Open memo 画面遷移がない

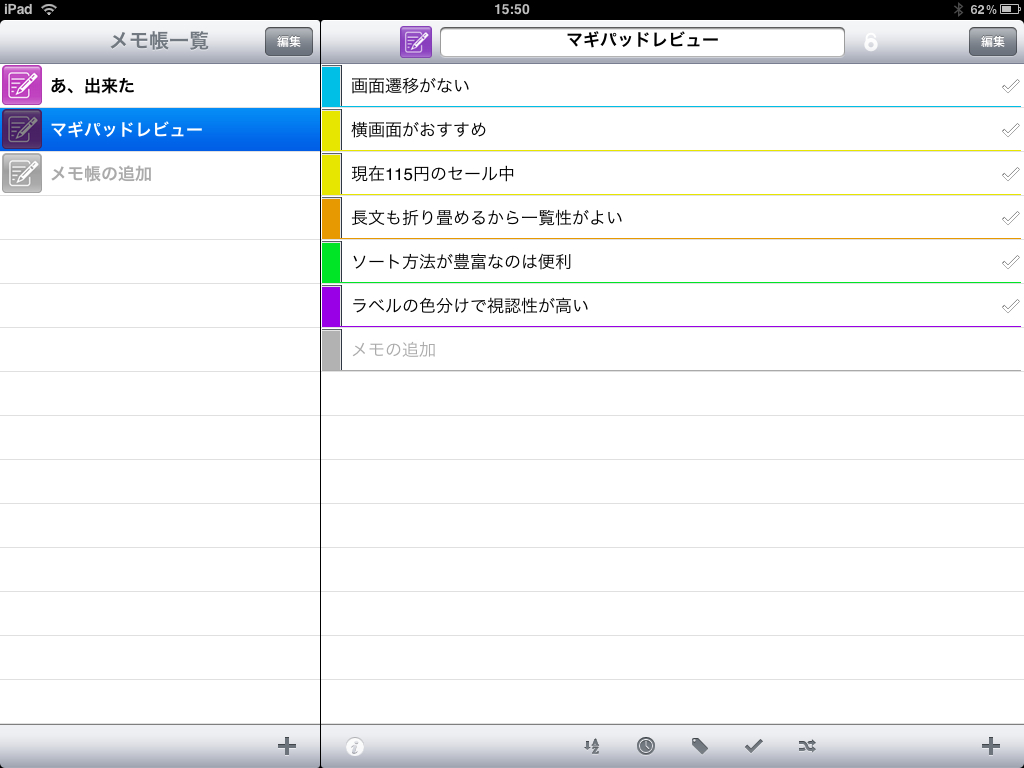point(671,86)
